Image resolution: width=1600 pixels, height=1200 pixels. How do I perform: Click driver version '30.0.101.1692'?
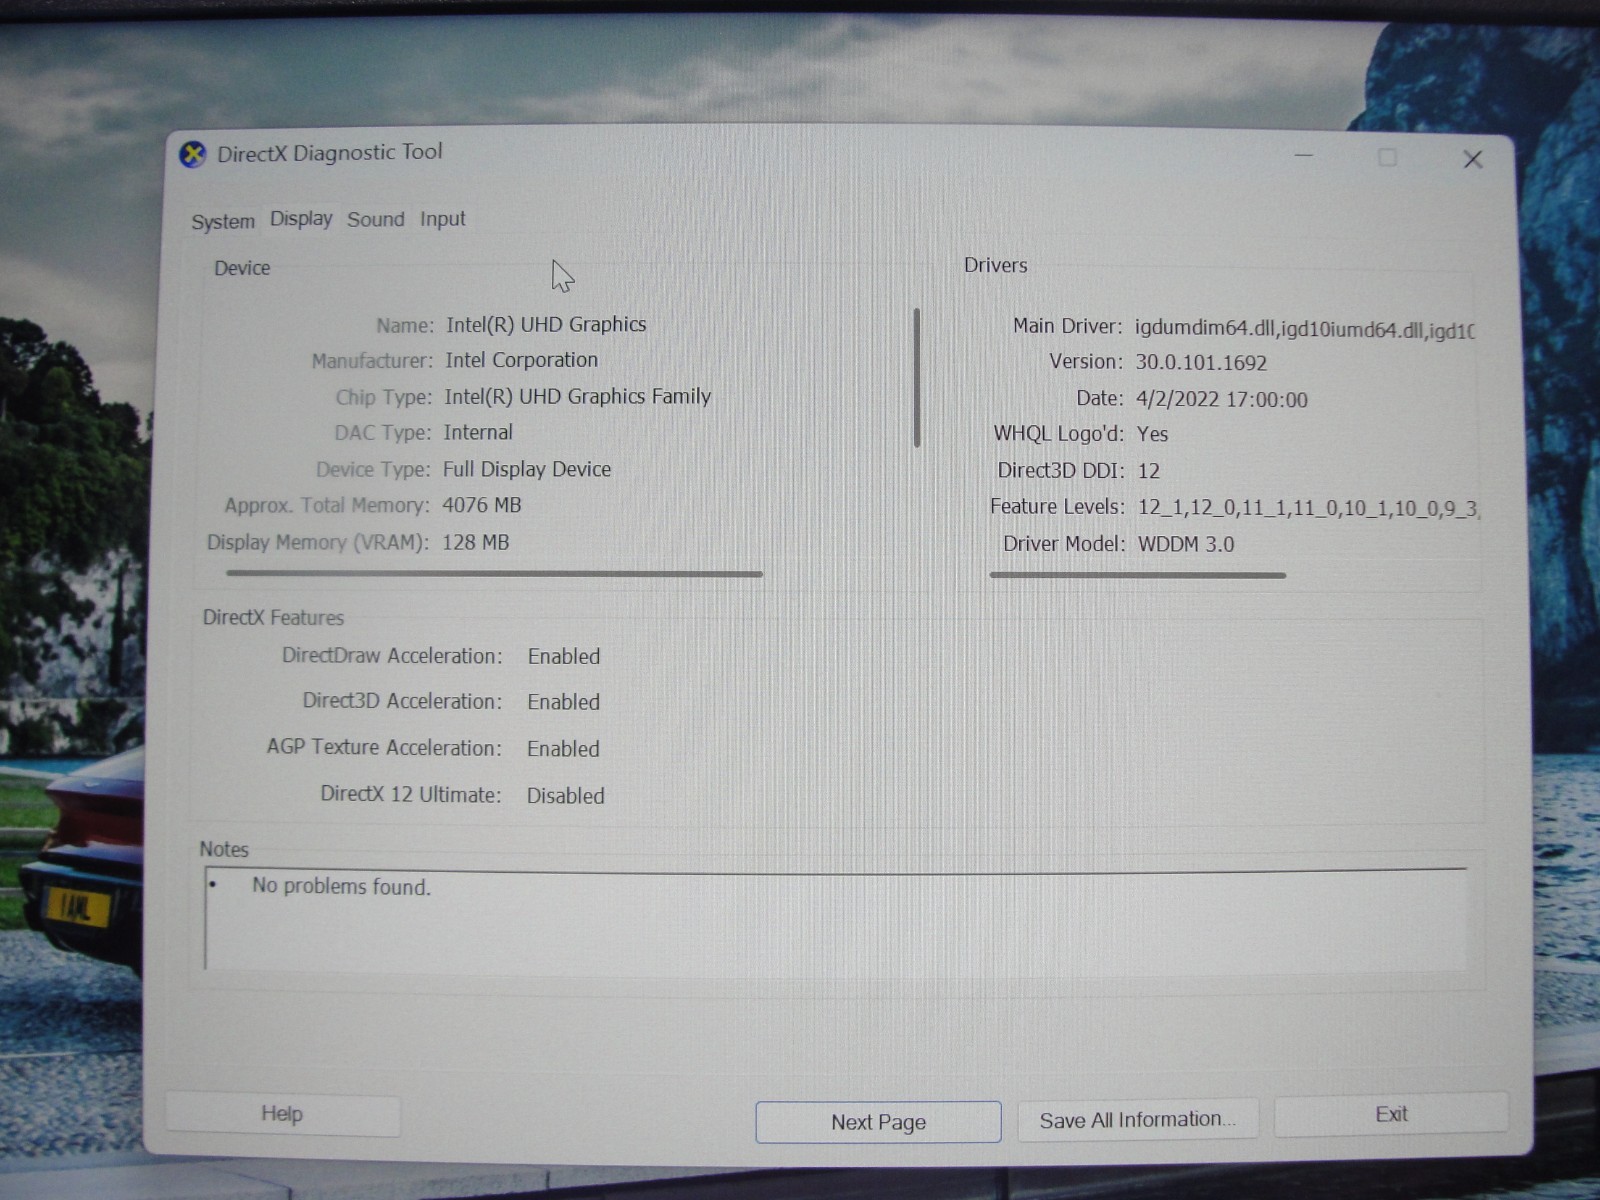tap(1201, 363)
